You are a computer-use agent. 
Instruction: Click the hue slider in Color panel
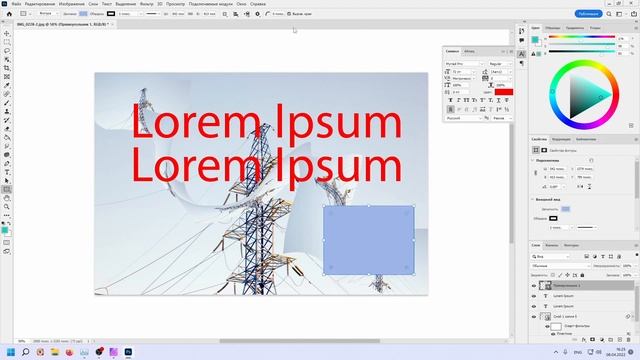(x=582, y=37)
